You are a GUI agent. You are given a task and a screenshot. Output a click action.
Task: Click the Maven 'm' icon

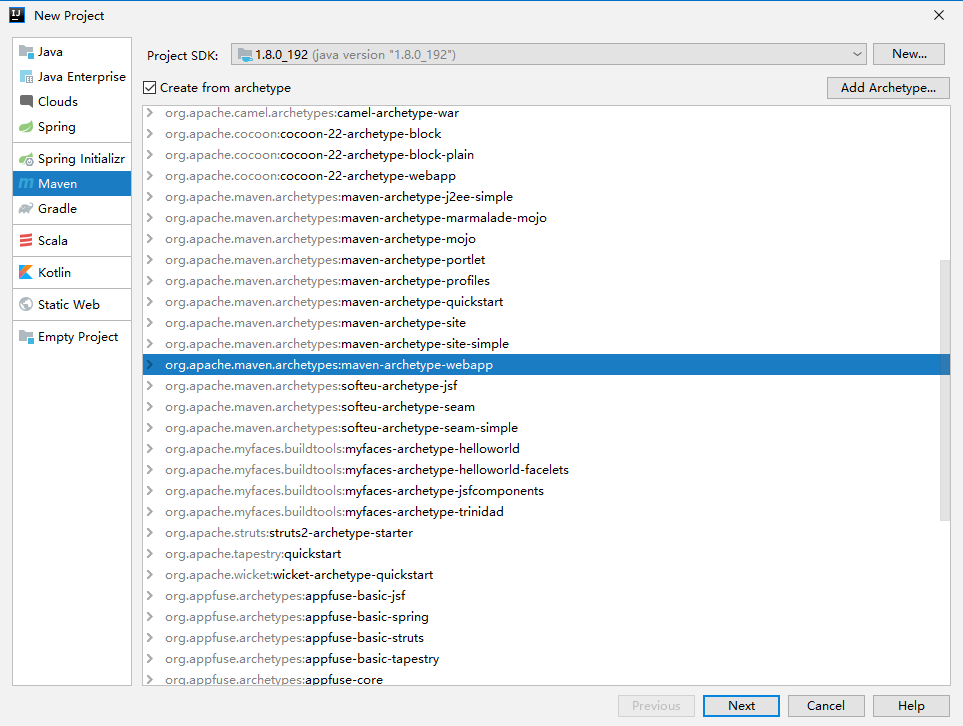click(x=26, y=184)
